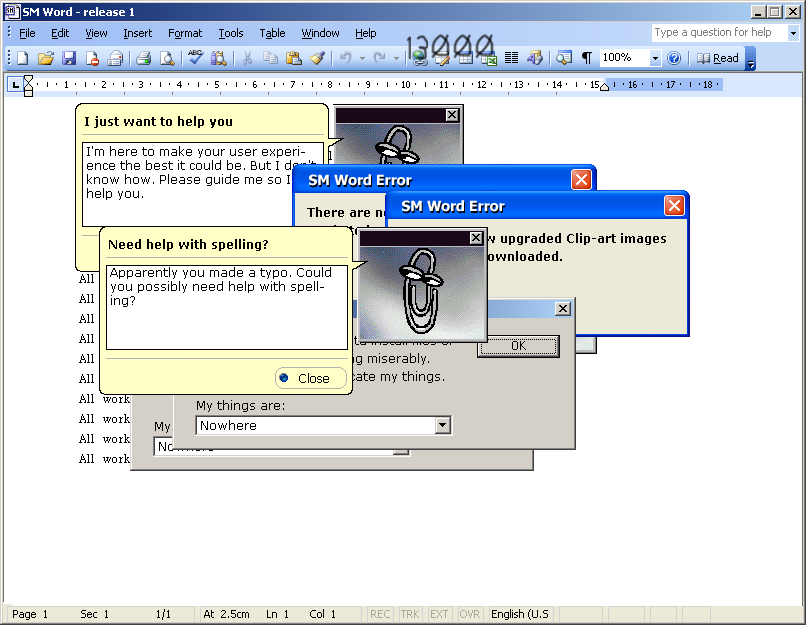806x625 pixels.
Task: Toggle REC macro recording in status bar
Action: (x=380, y=614)
